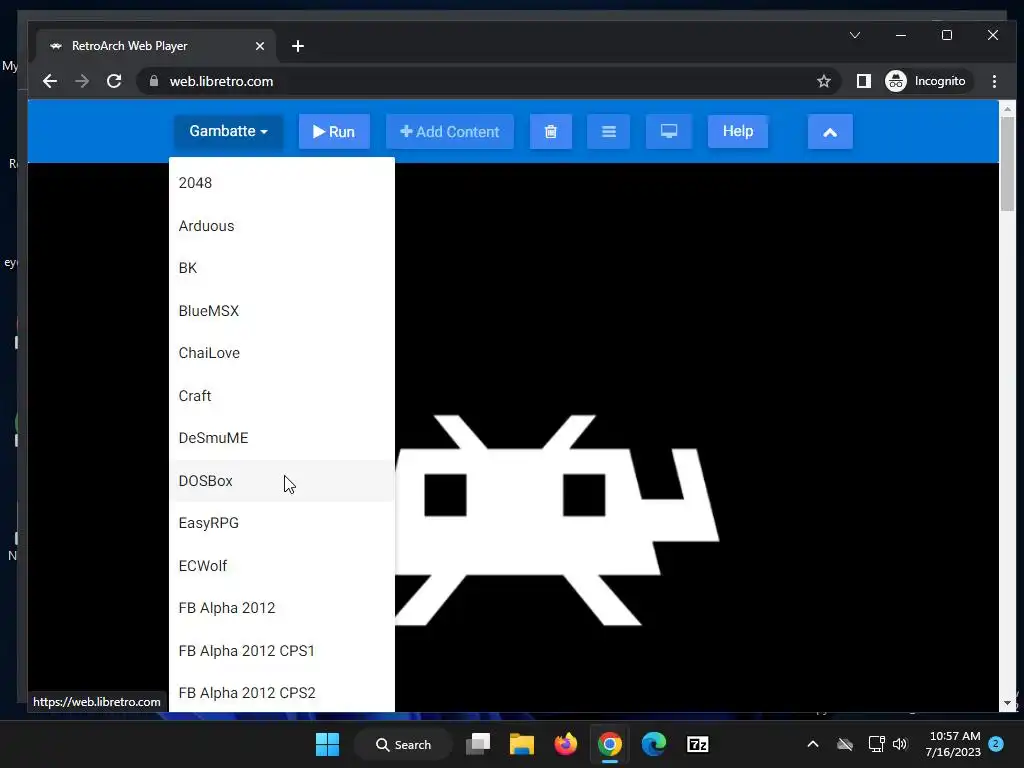Launch File Explorer from the taskbar
This screenshot has width=1024, height=768.
click(522, 744)
